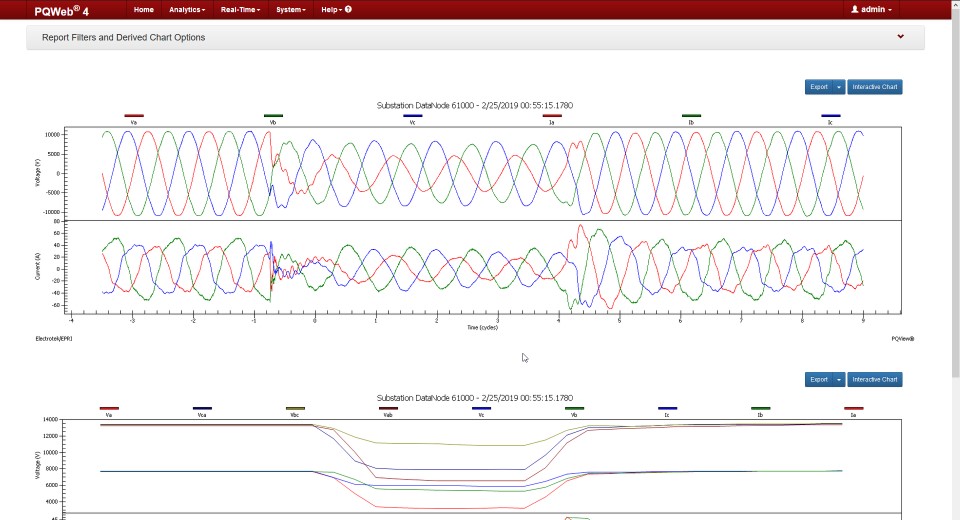The width and height of the screenshot is (960, 520).
Task: Click the Ia legend swatch in waveform chart
Action: [552, 115]
